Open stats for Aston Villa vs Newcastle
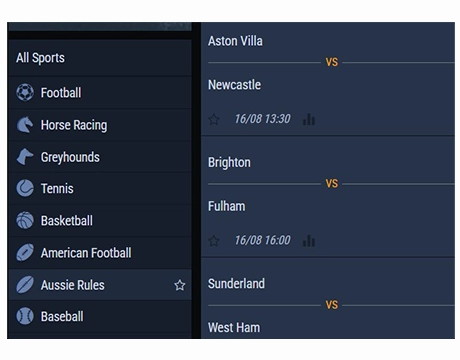Image resolution: width=460 pixels, height=360 pixels. point(309,119)
